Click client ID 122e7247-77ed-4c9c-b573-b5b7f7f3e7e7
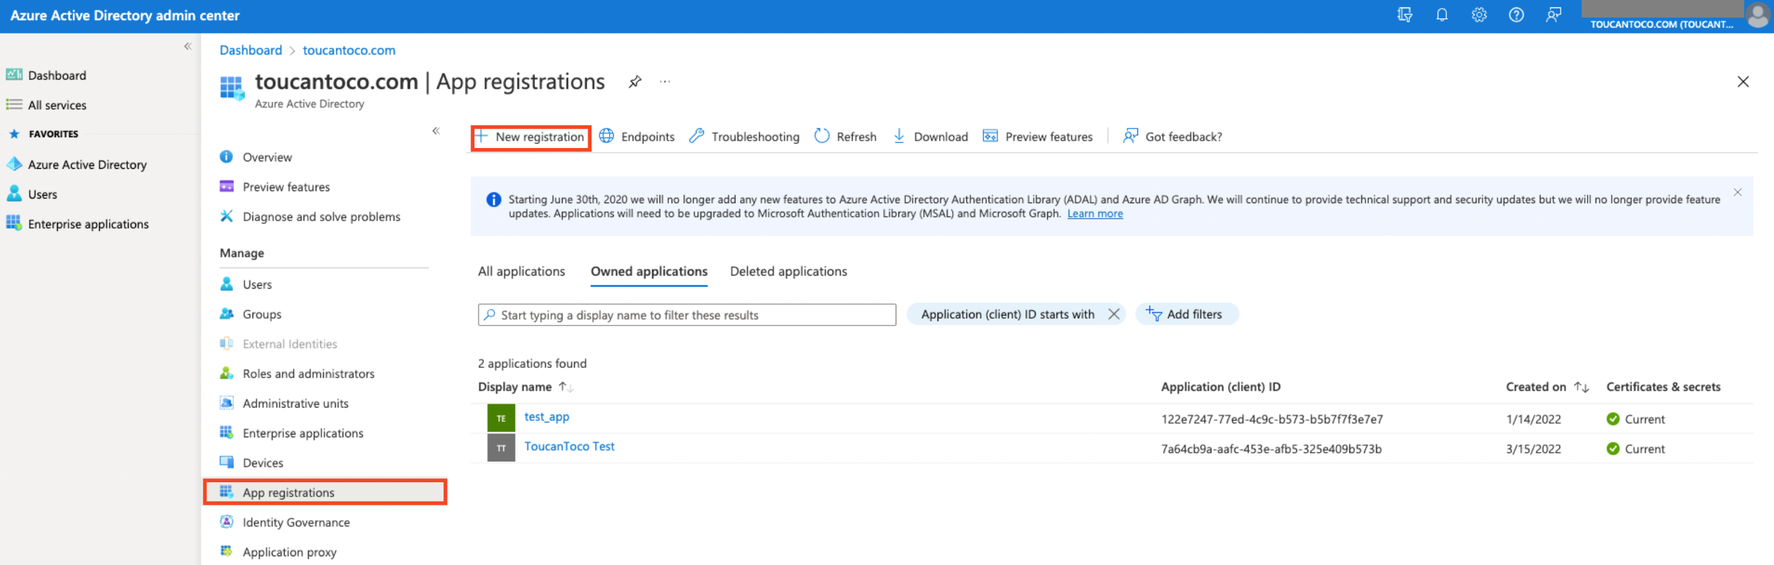Viewport: 1774px width, 565px height. click(1272, 419)
